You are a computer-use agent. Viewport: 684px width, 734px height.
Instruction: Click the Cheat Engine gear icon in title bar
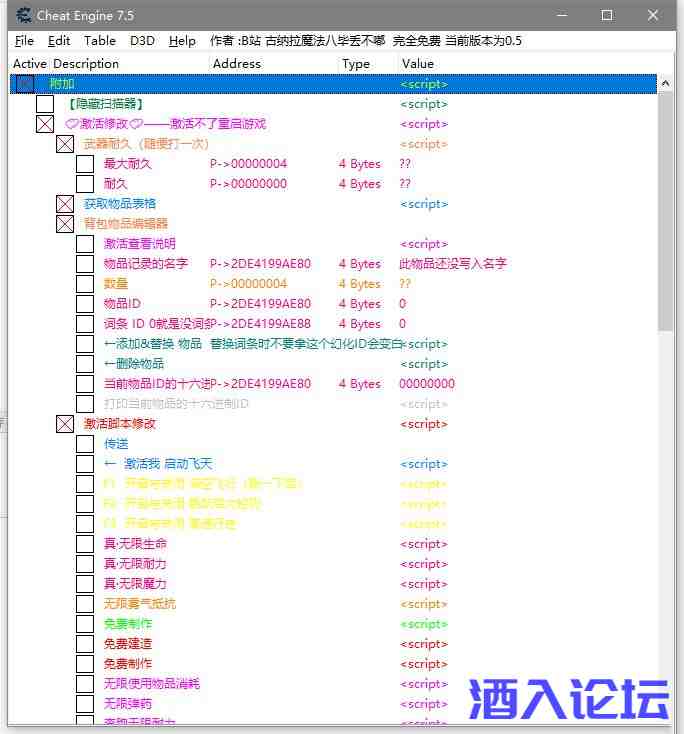(22, 15)
